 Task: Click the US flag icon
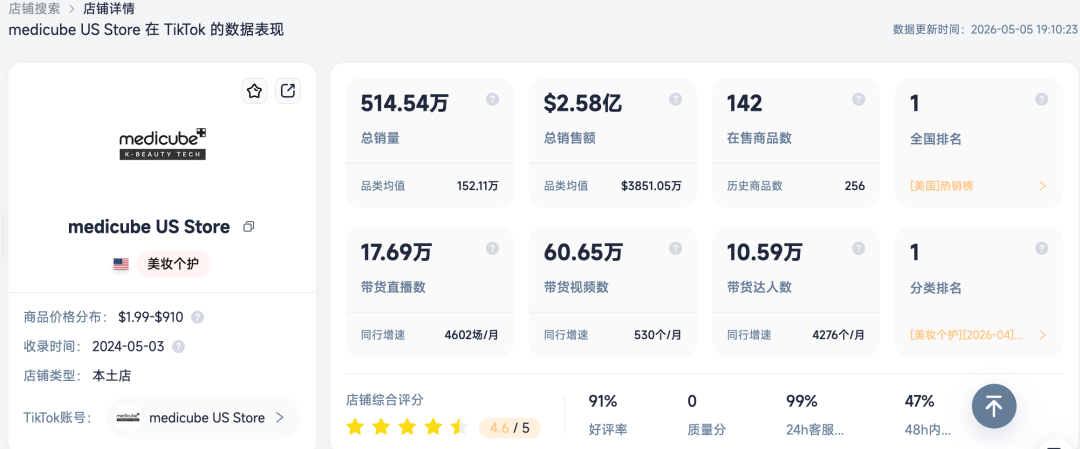(121, 264)
